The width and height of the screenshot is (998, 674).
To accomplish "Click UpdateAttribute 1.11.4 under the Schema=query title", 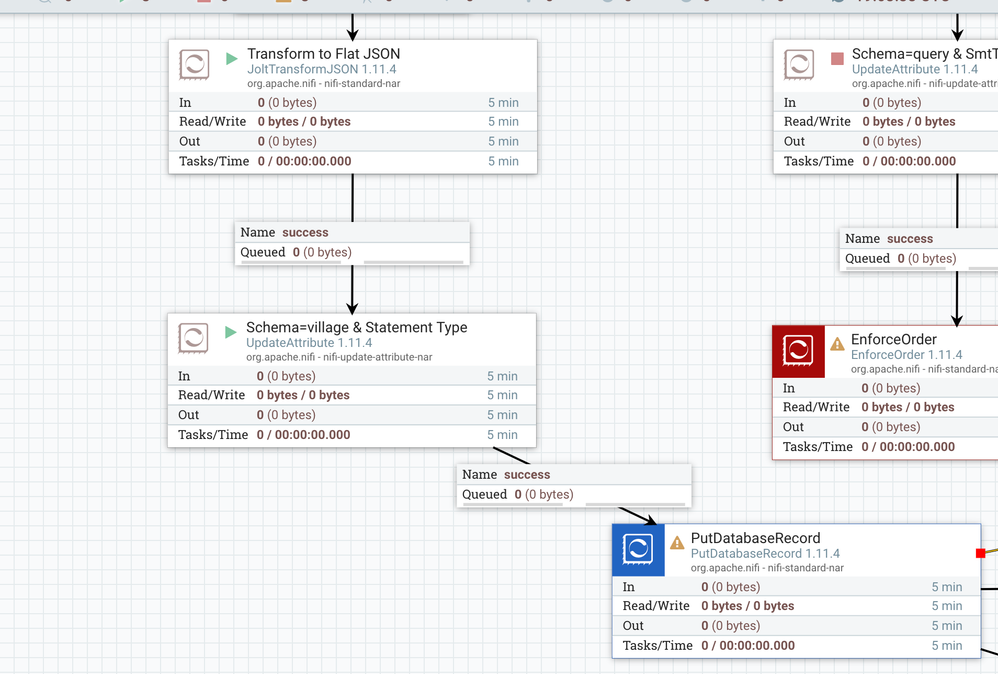I will tap(915, 69).
